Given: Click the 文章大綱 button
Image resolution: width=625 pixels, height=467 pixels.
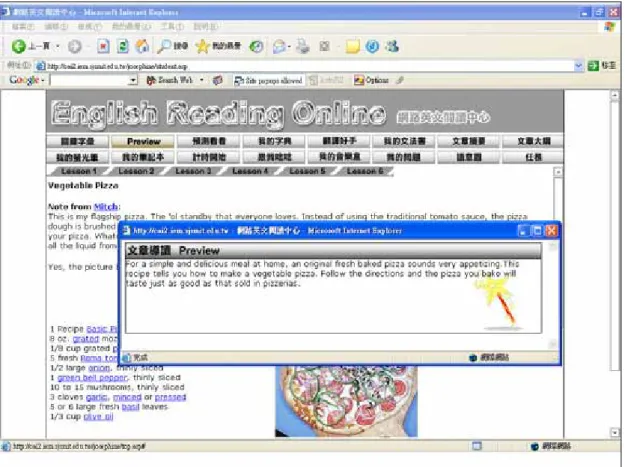Looking at the screenshot, I should [533, 141].
